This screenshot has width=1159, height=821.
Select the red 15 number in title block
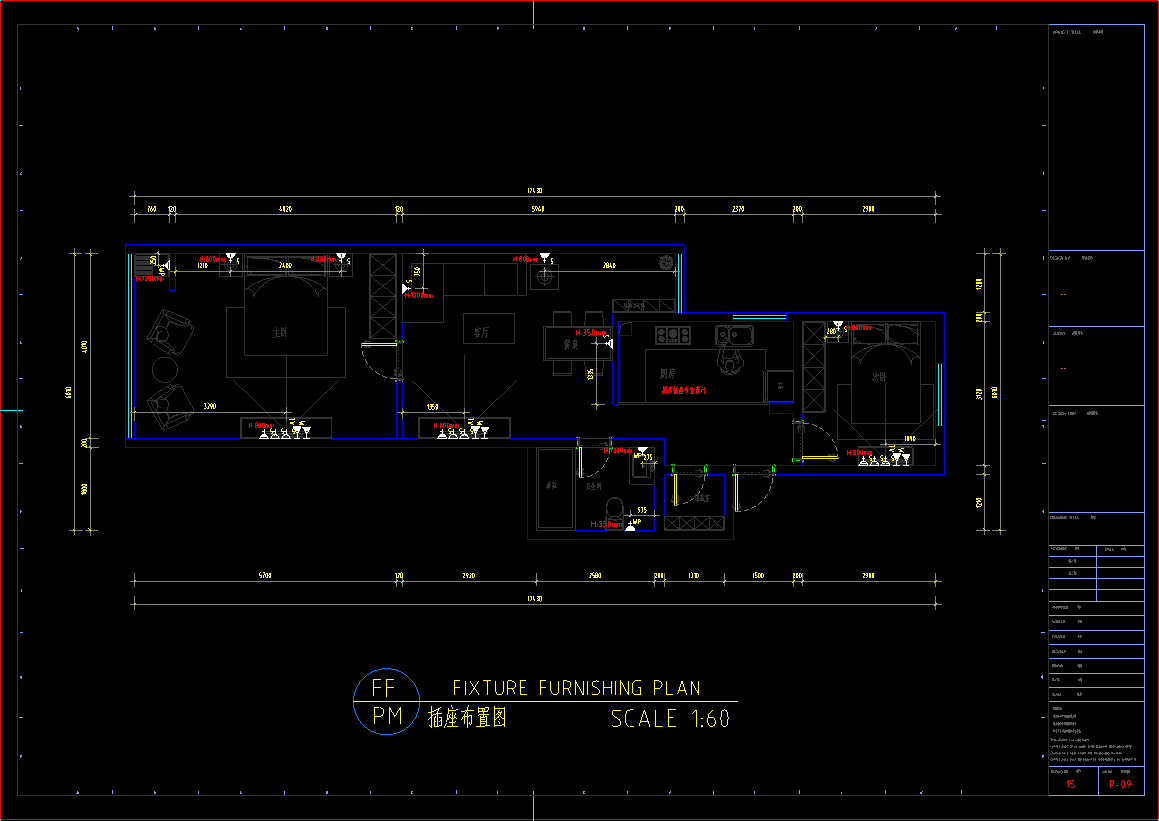(1071, 785)
